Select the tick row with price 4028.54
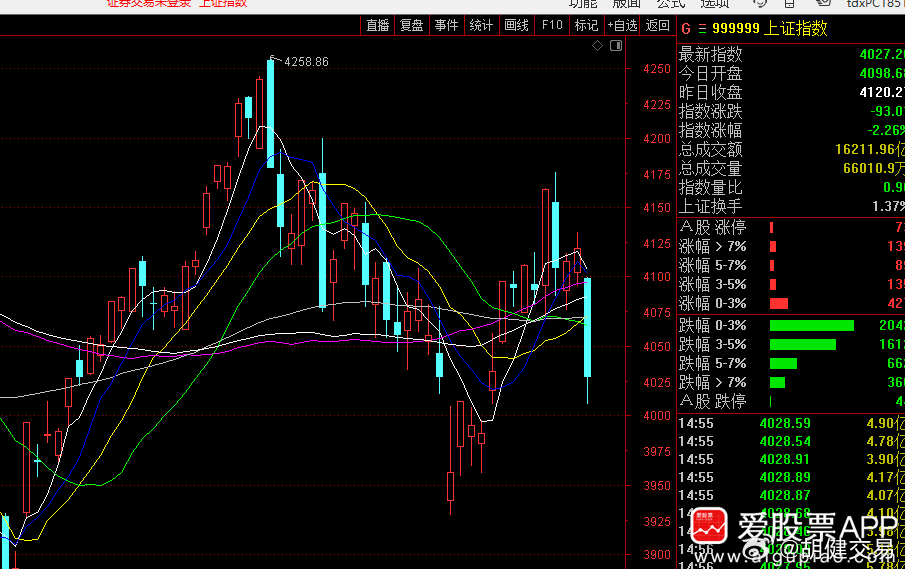Viewport: 905px width, 569px height. coord(791,441)
